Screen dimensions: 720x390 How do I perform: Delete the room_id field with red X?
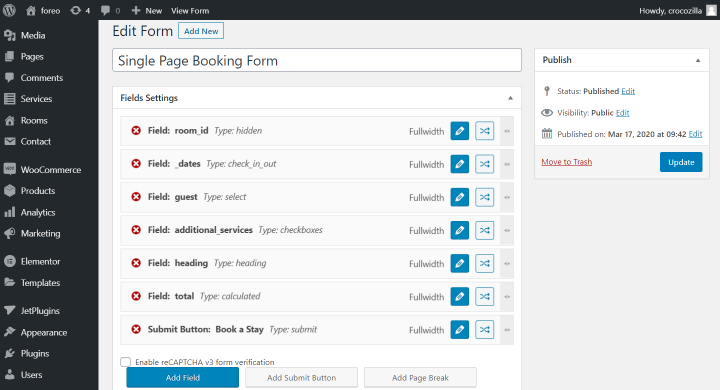(136, 131)
